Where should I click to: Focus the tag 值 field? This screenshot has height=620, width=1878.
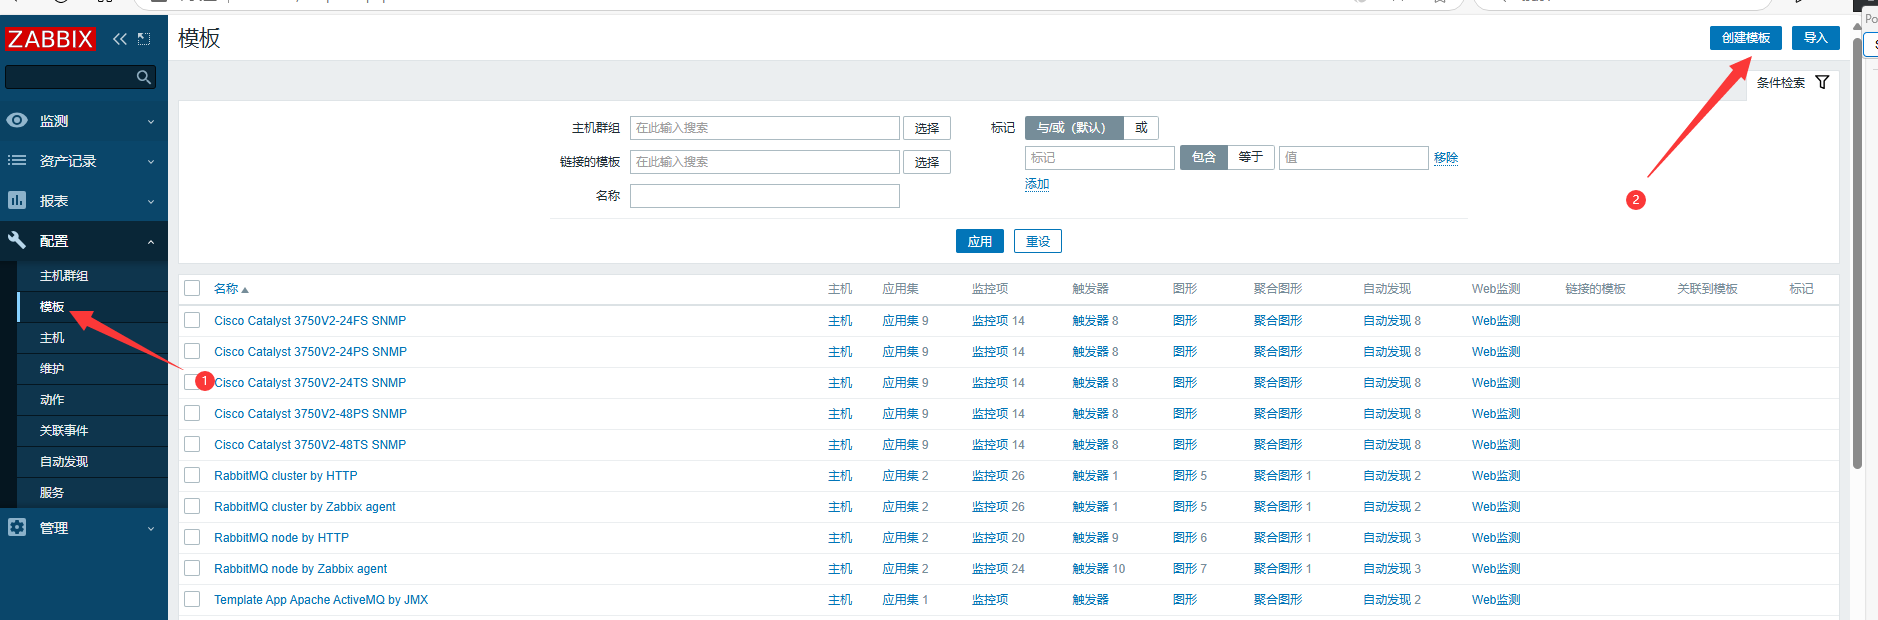pyautogui.click(x=1354, y=158)
